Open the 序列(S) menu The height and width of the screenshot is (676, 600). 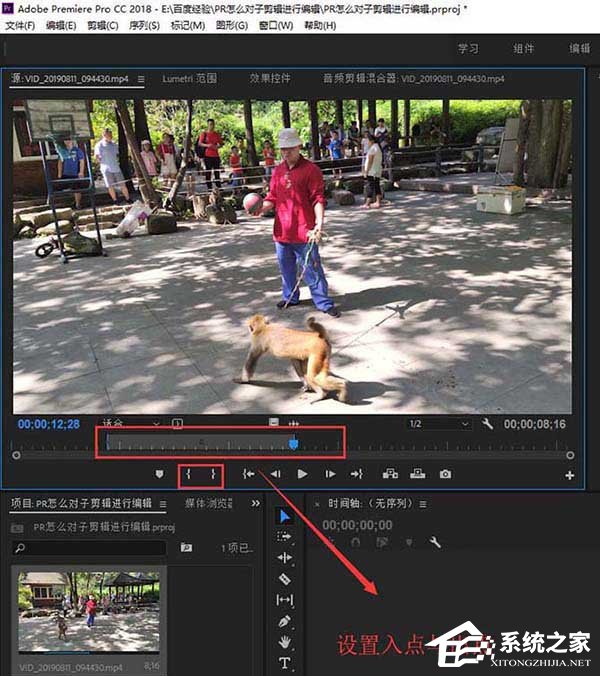click(x=144, y=26)
